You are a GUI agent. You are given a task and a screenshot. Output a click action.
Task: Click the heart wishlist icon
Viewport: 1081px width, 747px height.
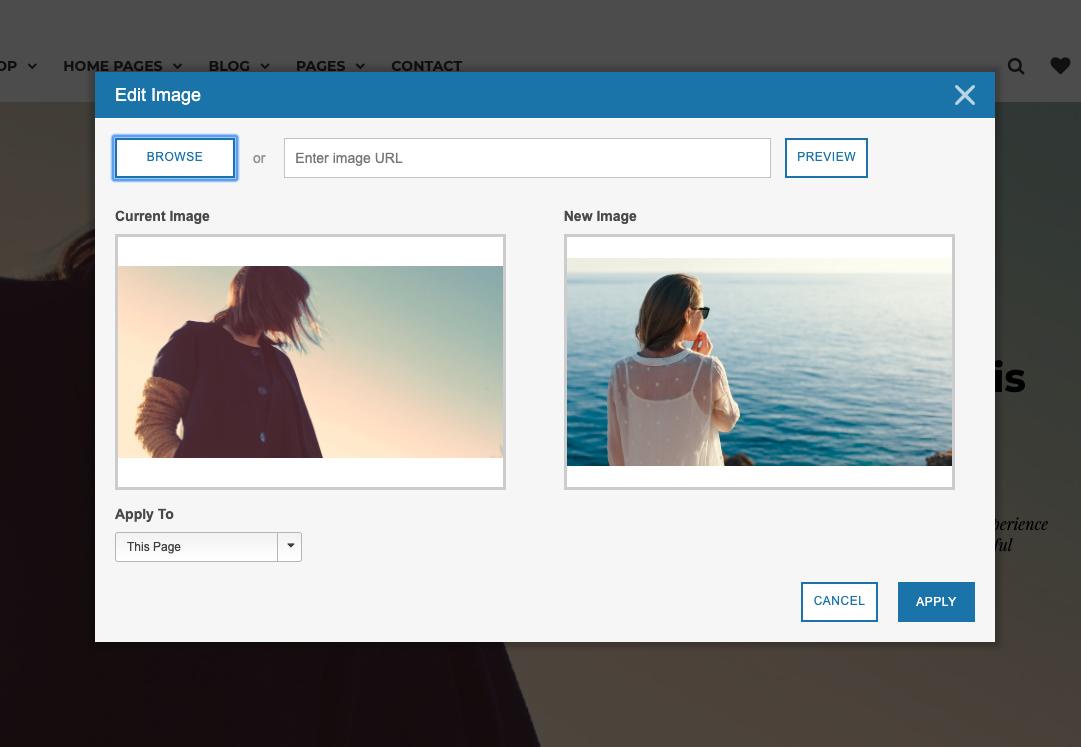[1060, 66]
